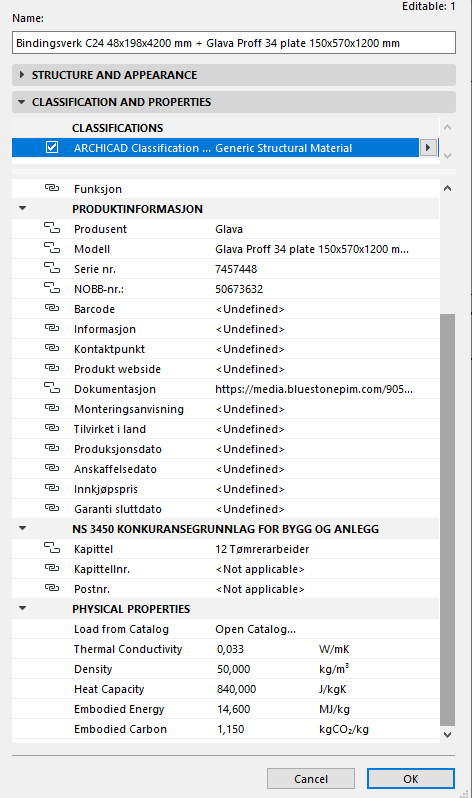The image size is (472, 798).
Task: Click the properties list scrollbar thumb
Action: tap(448, 520)
